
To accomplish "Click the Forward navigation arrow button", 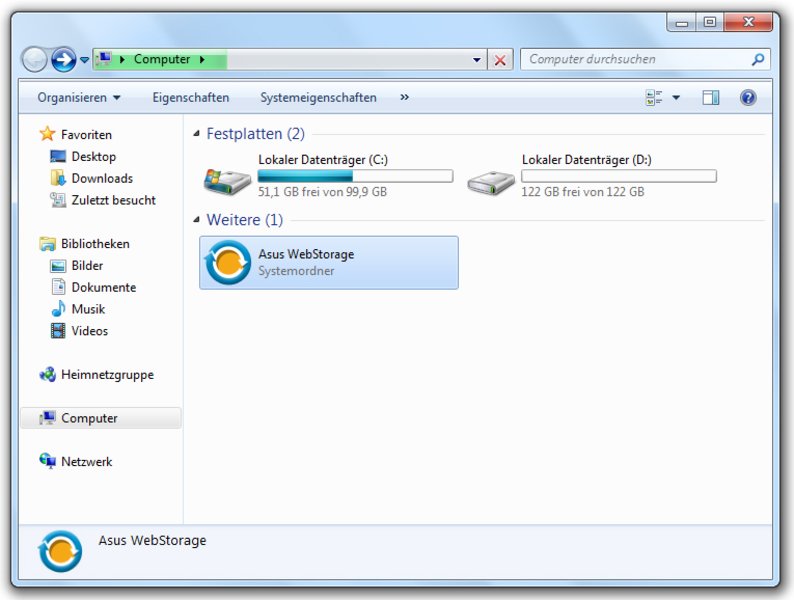I will [64, 60].
